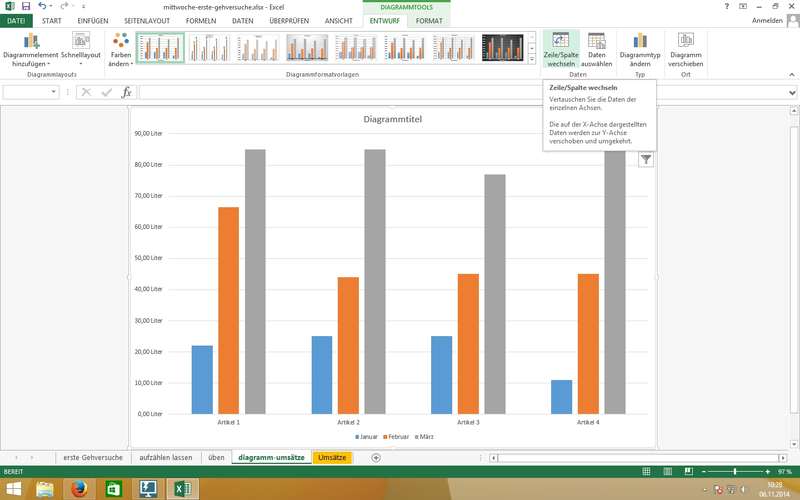Click the Anmelden sign-in link
The height and width of the screenshot is (500, 800).
click(767, 20)
